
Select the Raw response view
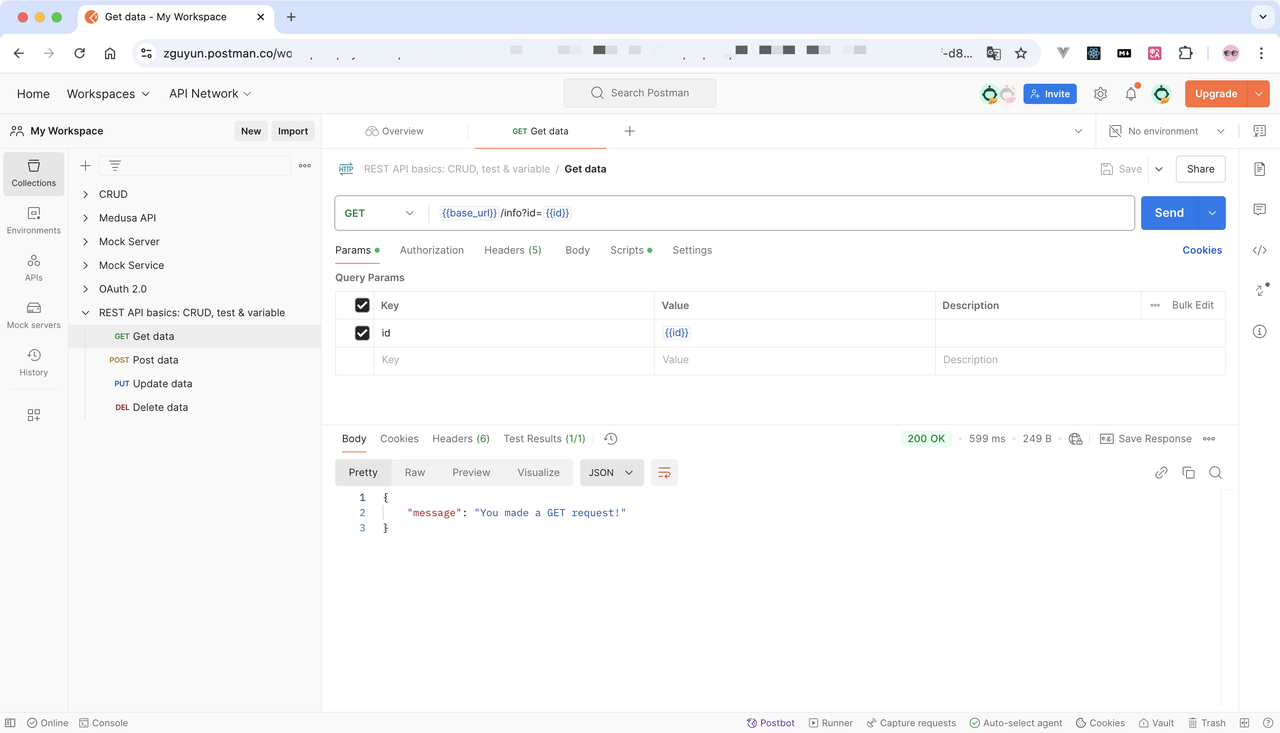point(415,473)
